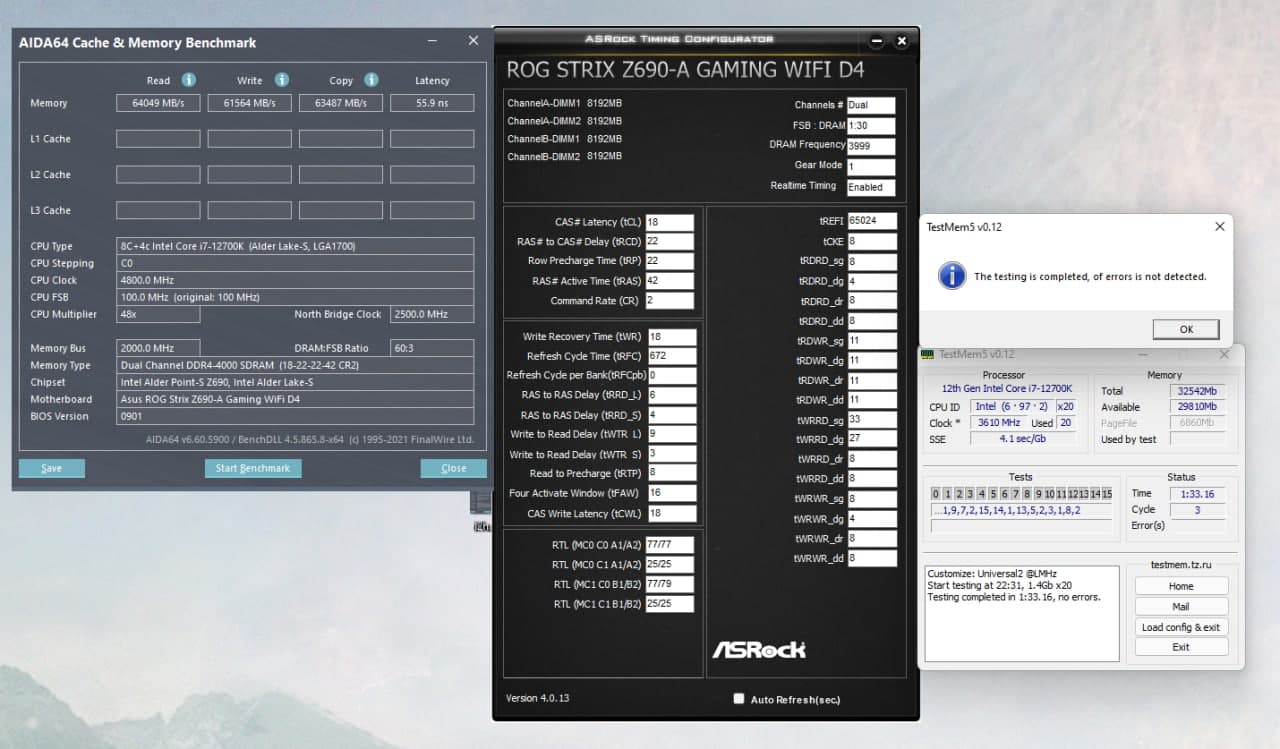Select the Read to Precharge (tRTP) field

(672, 474)
